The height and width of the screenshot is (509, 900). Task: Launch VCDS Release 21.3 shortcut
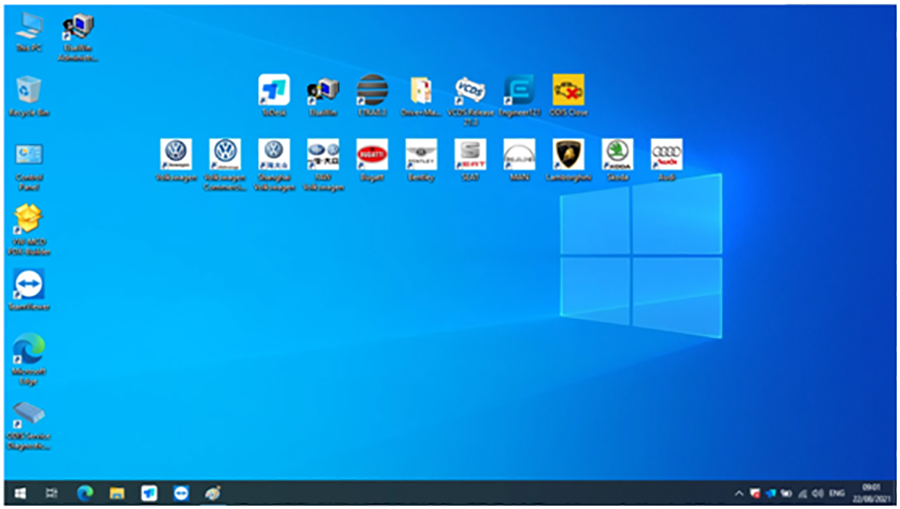coord(470,100)
